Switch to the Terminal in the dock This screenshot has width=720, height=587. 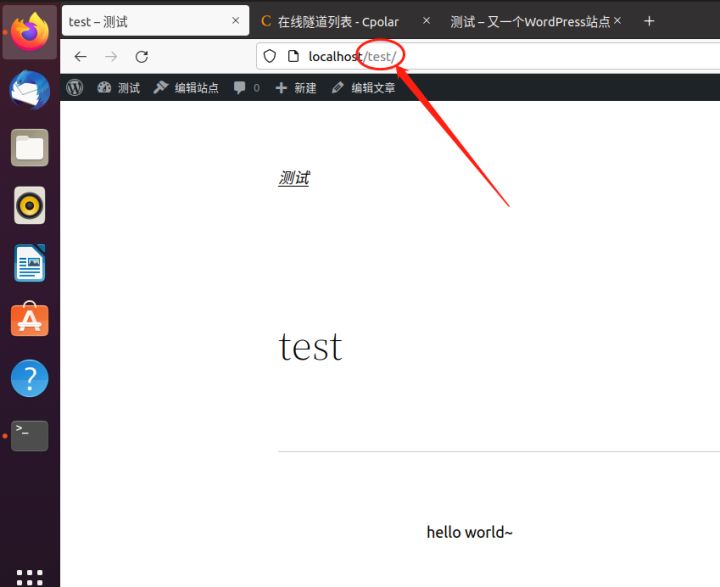[30, 435]
